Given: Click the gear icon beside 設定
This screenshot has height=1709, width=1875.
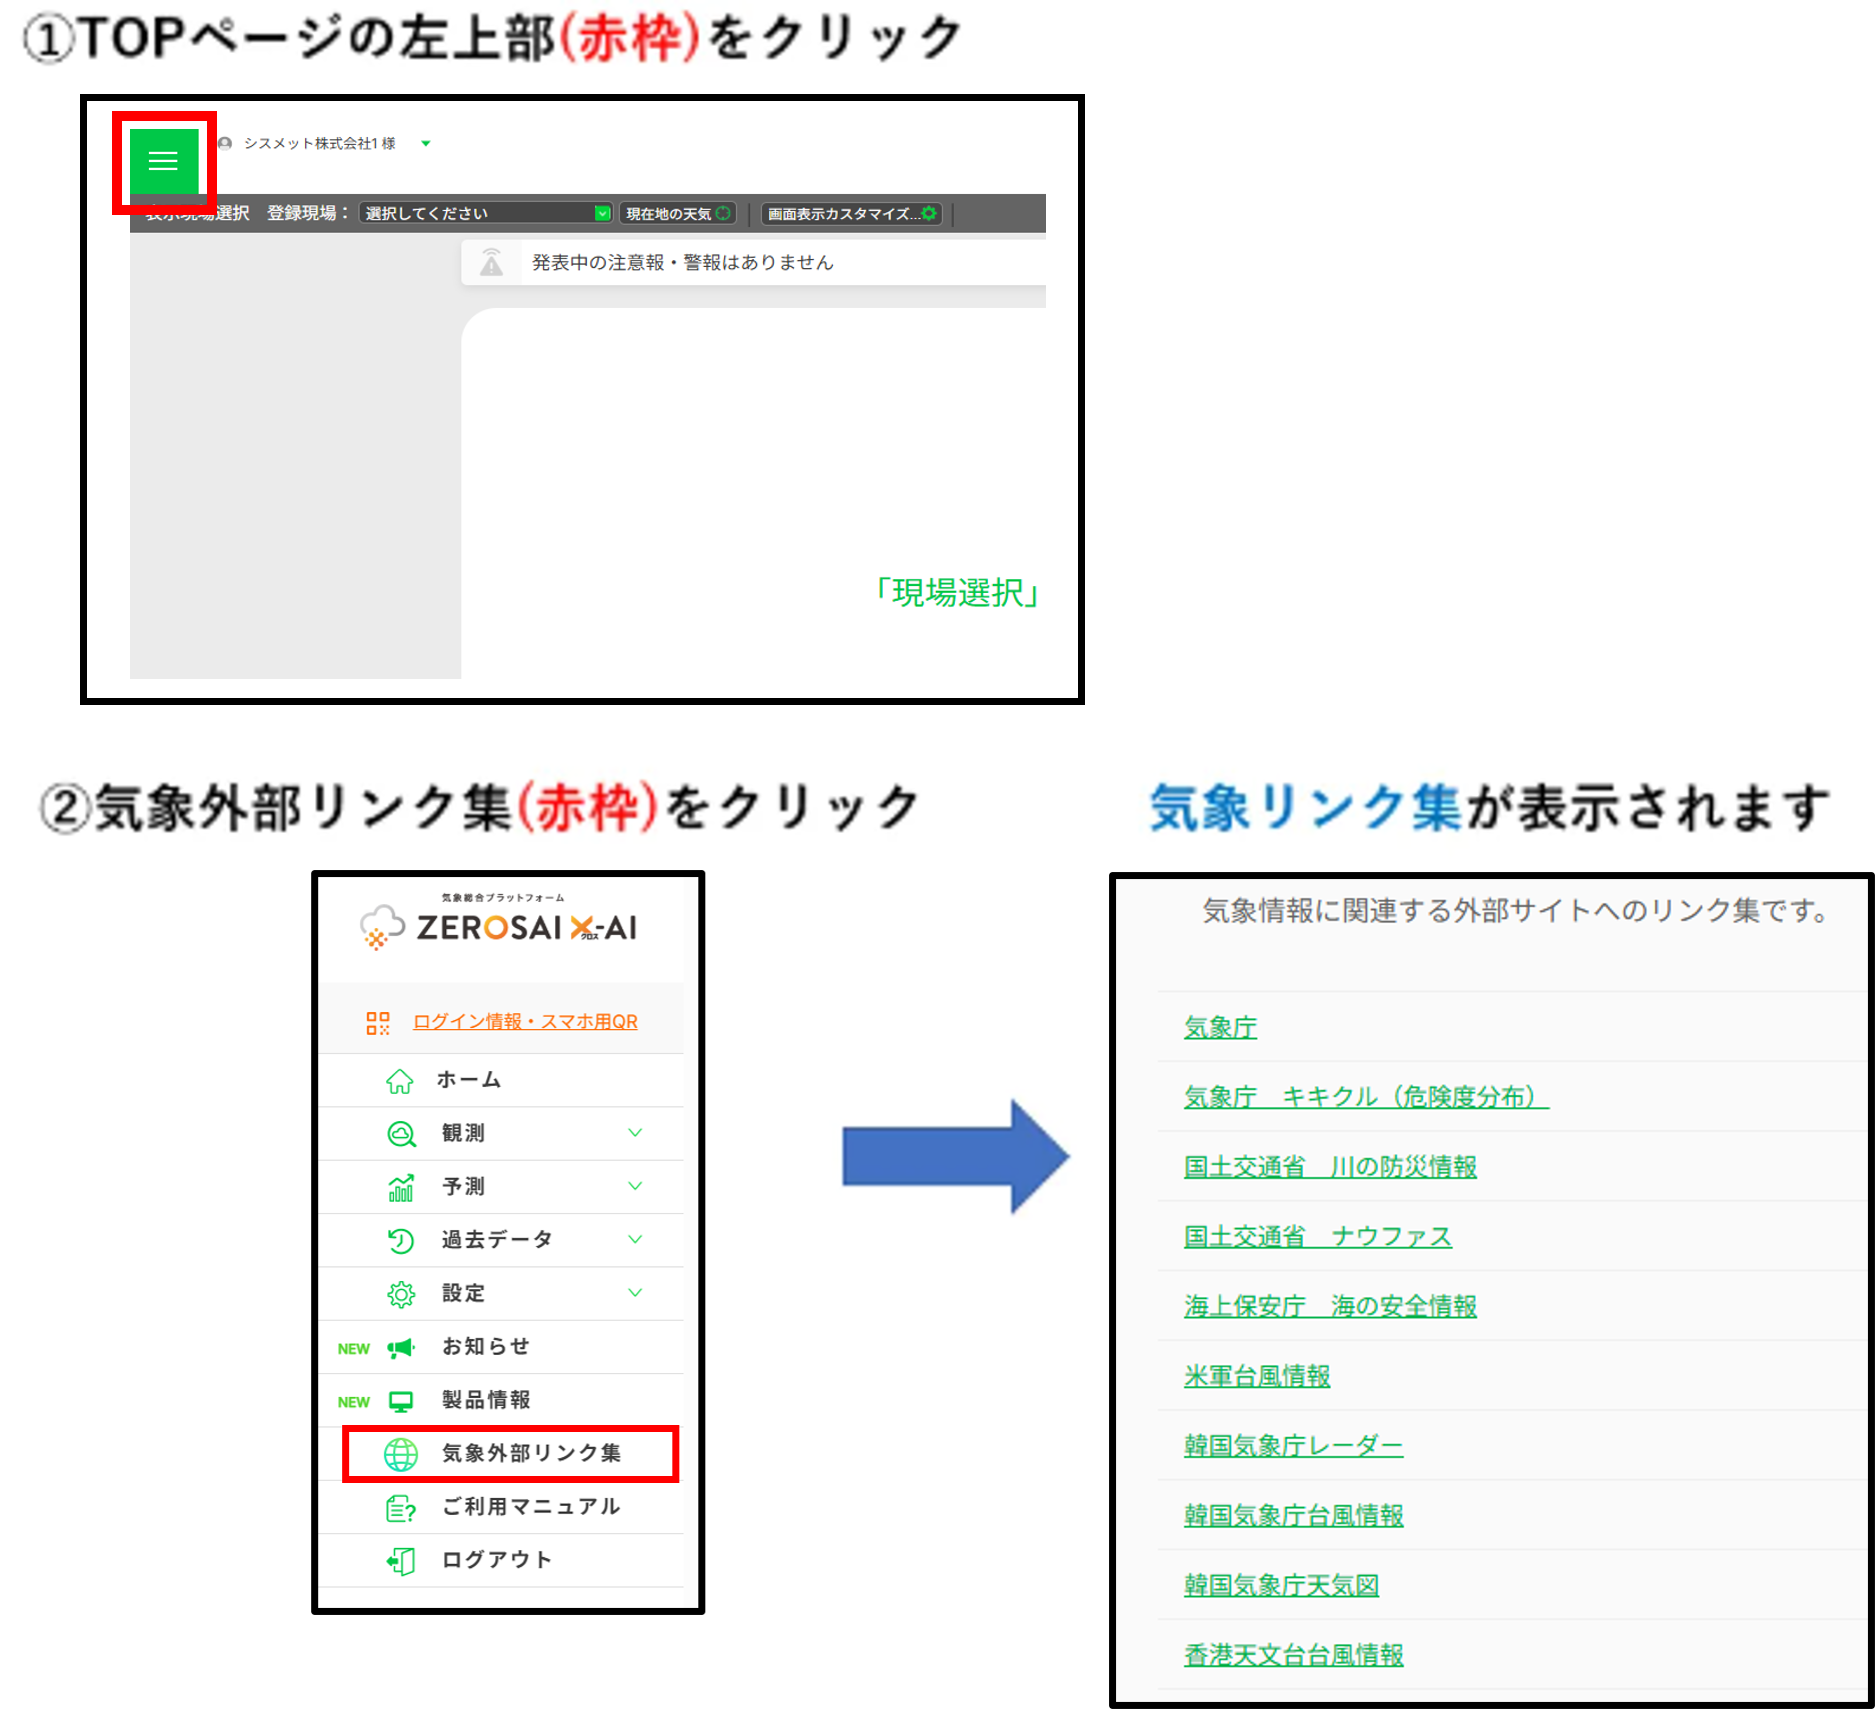Looking at the screenshot, I should click(x=400, y=1294).
